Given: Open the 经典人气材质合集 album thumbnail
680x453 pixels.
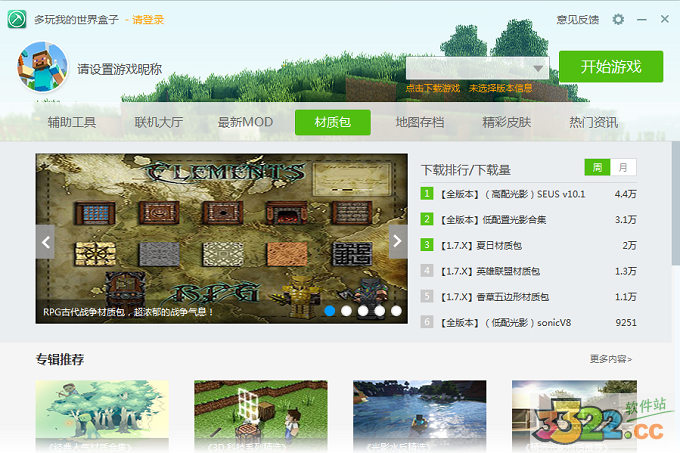Looking at the screenshot, I should 102,416.
